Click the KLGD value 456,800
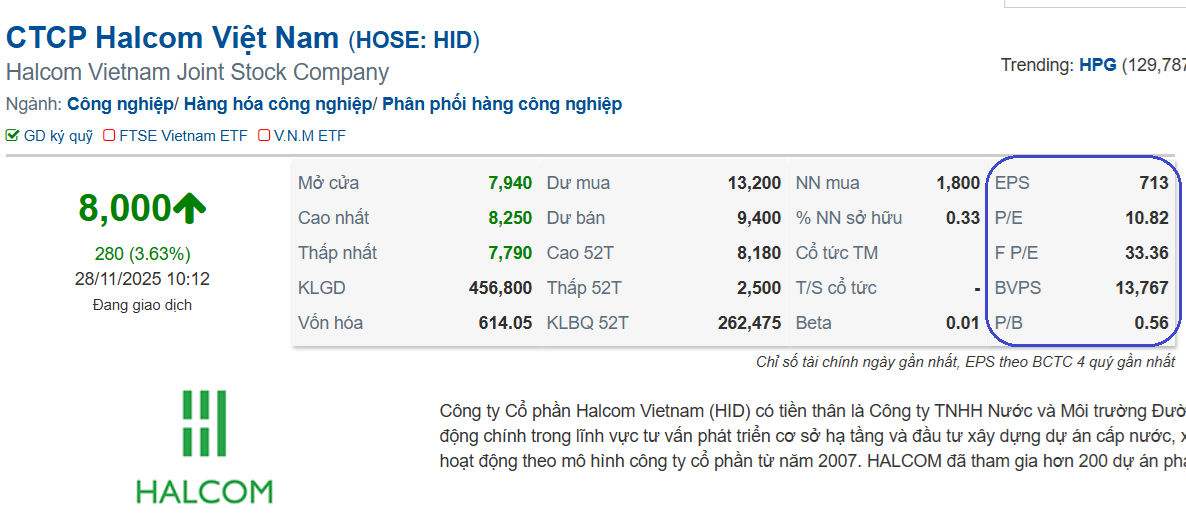1186x513 pixels. [500, 288]
